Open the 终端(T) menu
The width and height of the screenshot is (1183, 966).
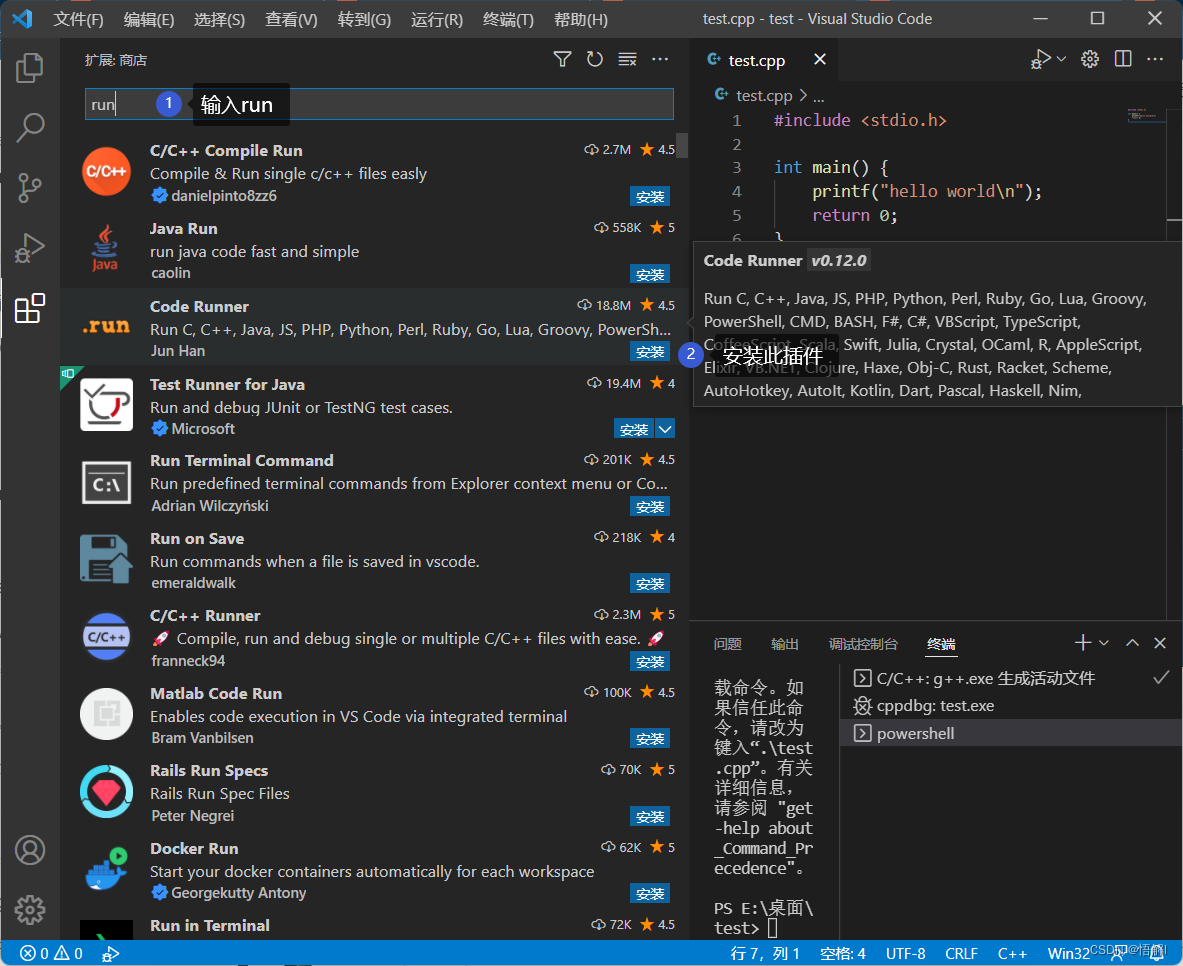[x=509, y=19]
